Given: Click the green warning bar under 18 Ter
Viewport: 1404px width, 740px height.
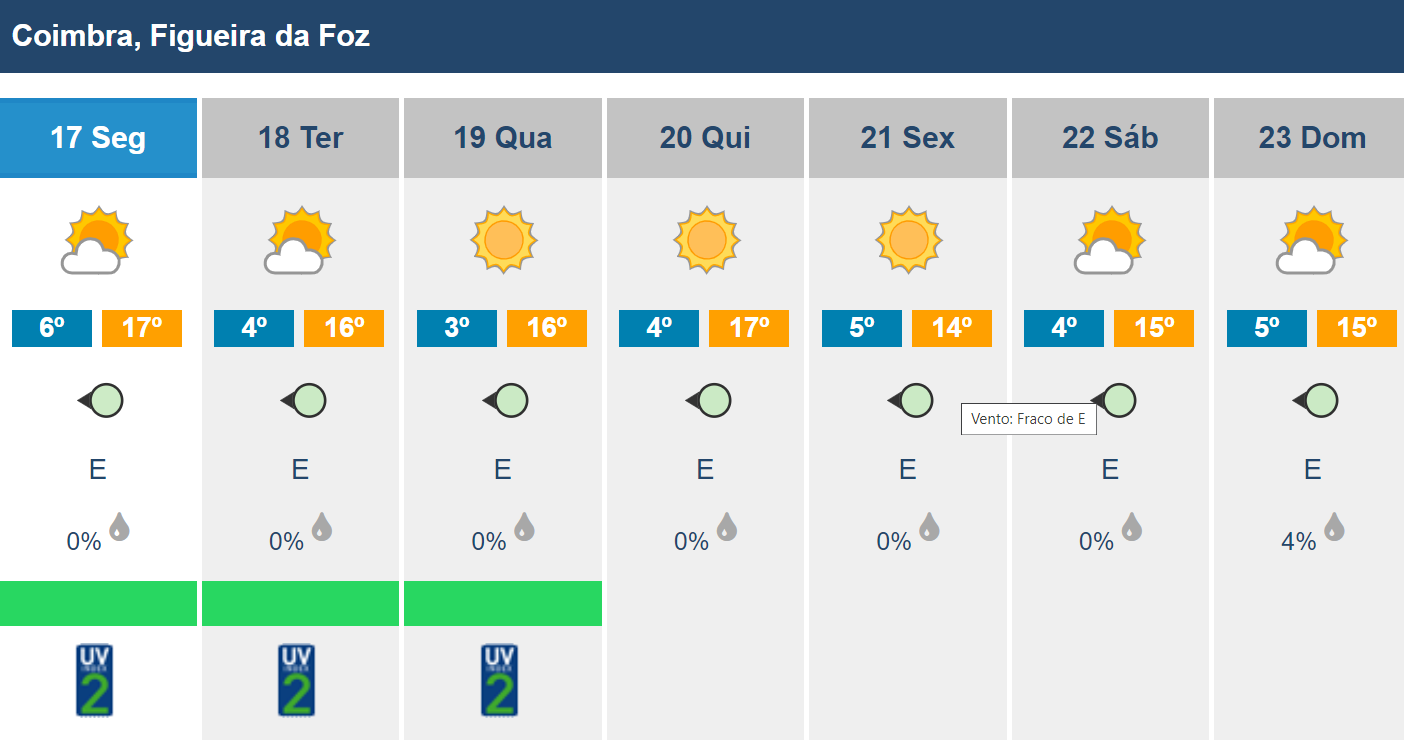Looking at the screenshot, I should (x=300, y=603).
